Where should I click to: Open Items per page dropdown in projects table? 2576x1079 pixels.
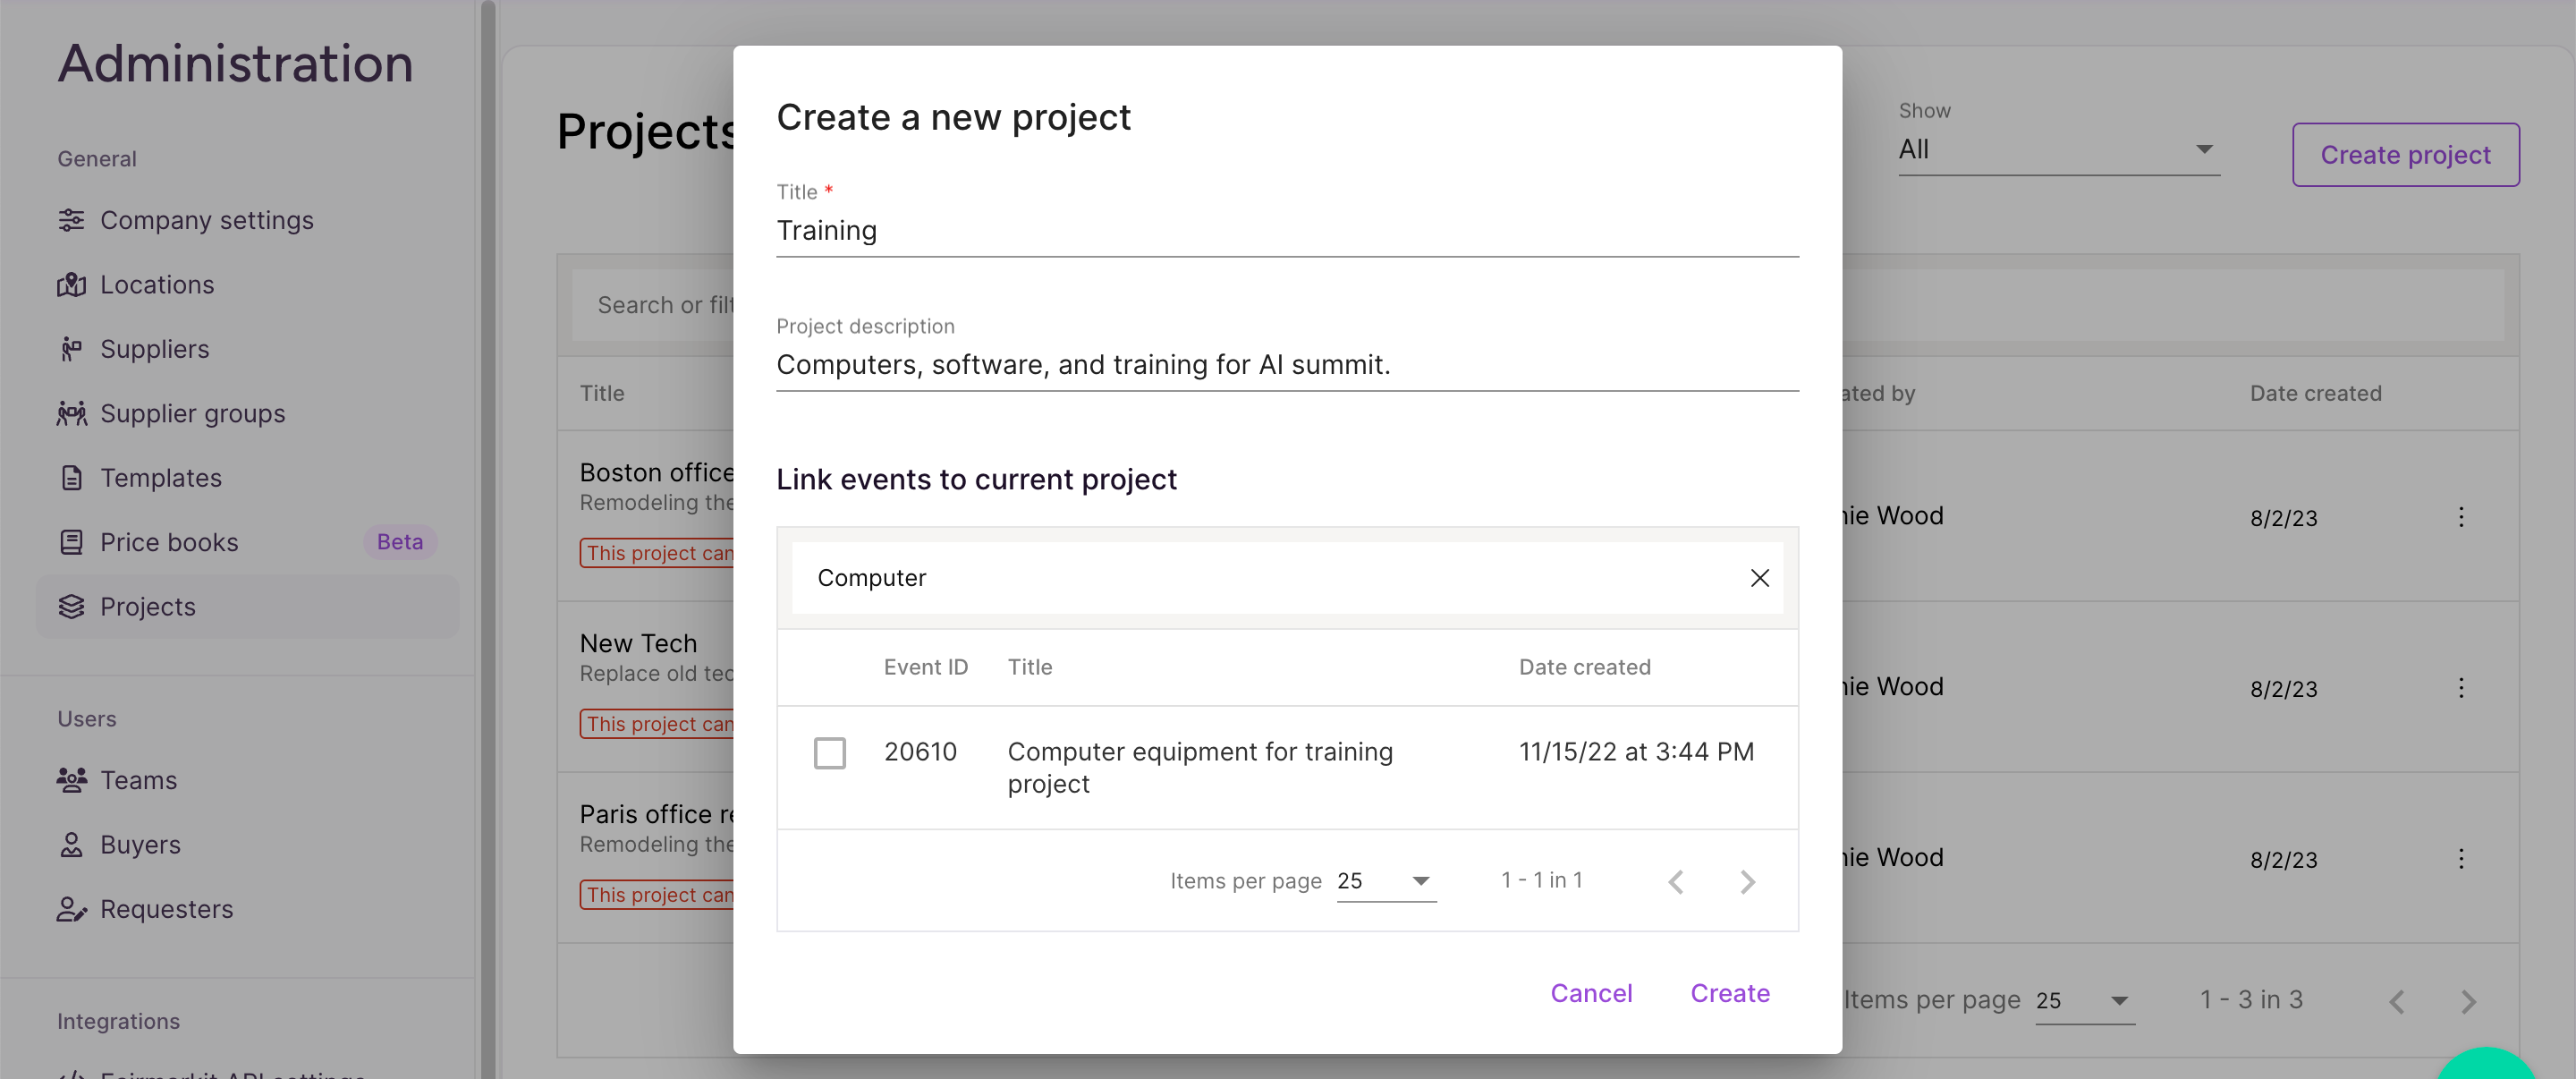pyautogui.click(x=2085, y=1001)
